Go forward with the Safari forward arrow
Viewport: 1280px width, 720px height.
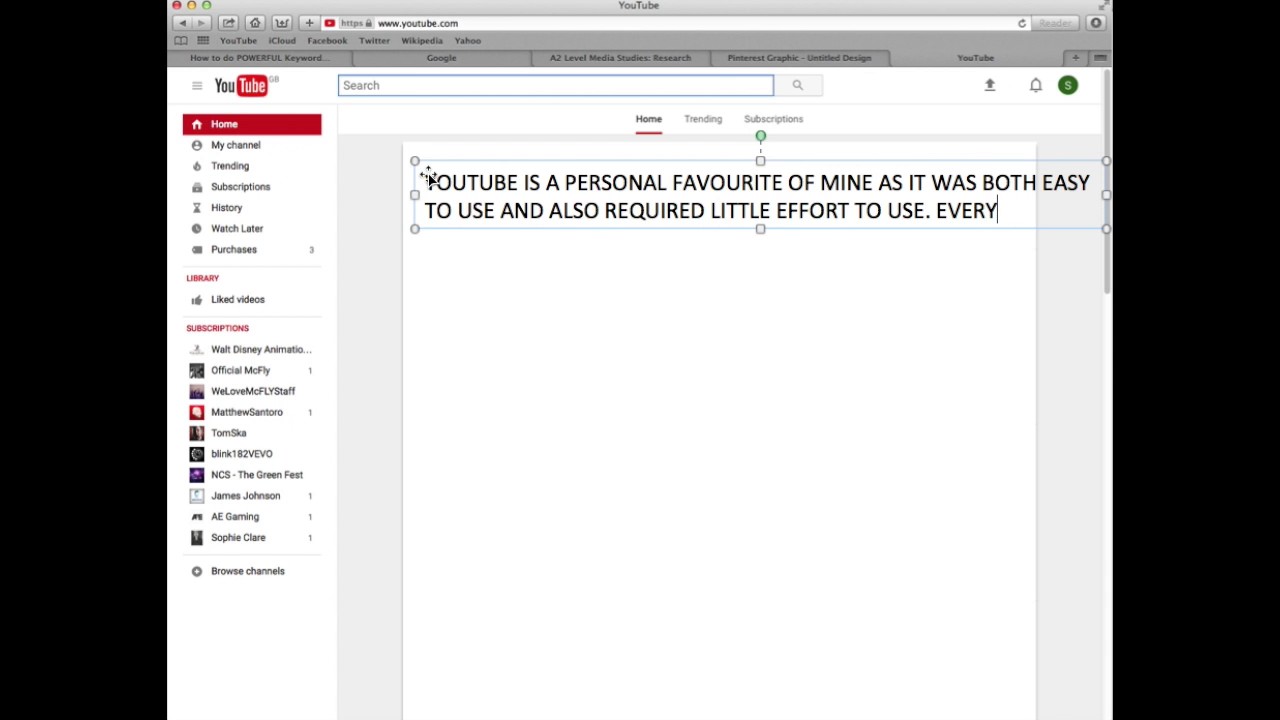201,23
